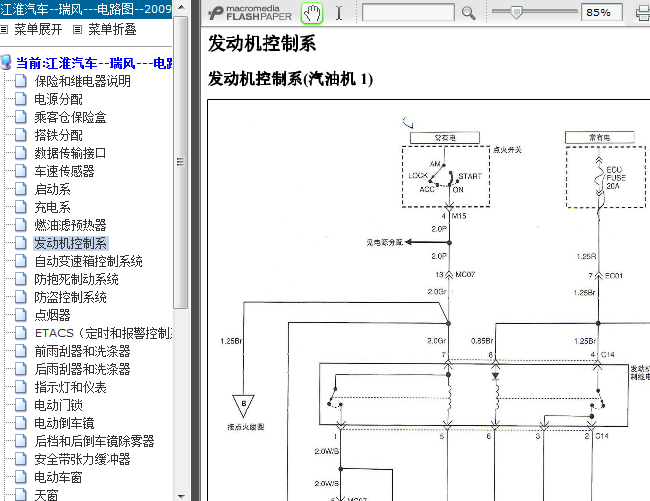Open 车速传感器 page
Image resolution: width=650 pixels, height=501 pixels.
click(65, 171)
